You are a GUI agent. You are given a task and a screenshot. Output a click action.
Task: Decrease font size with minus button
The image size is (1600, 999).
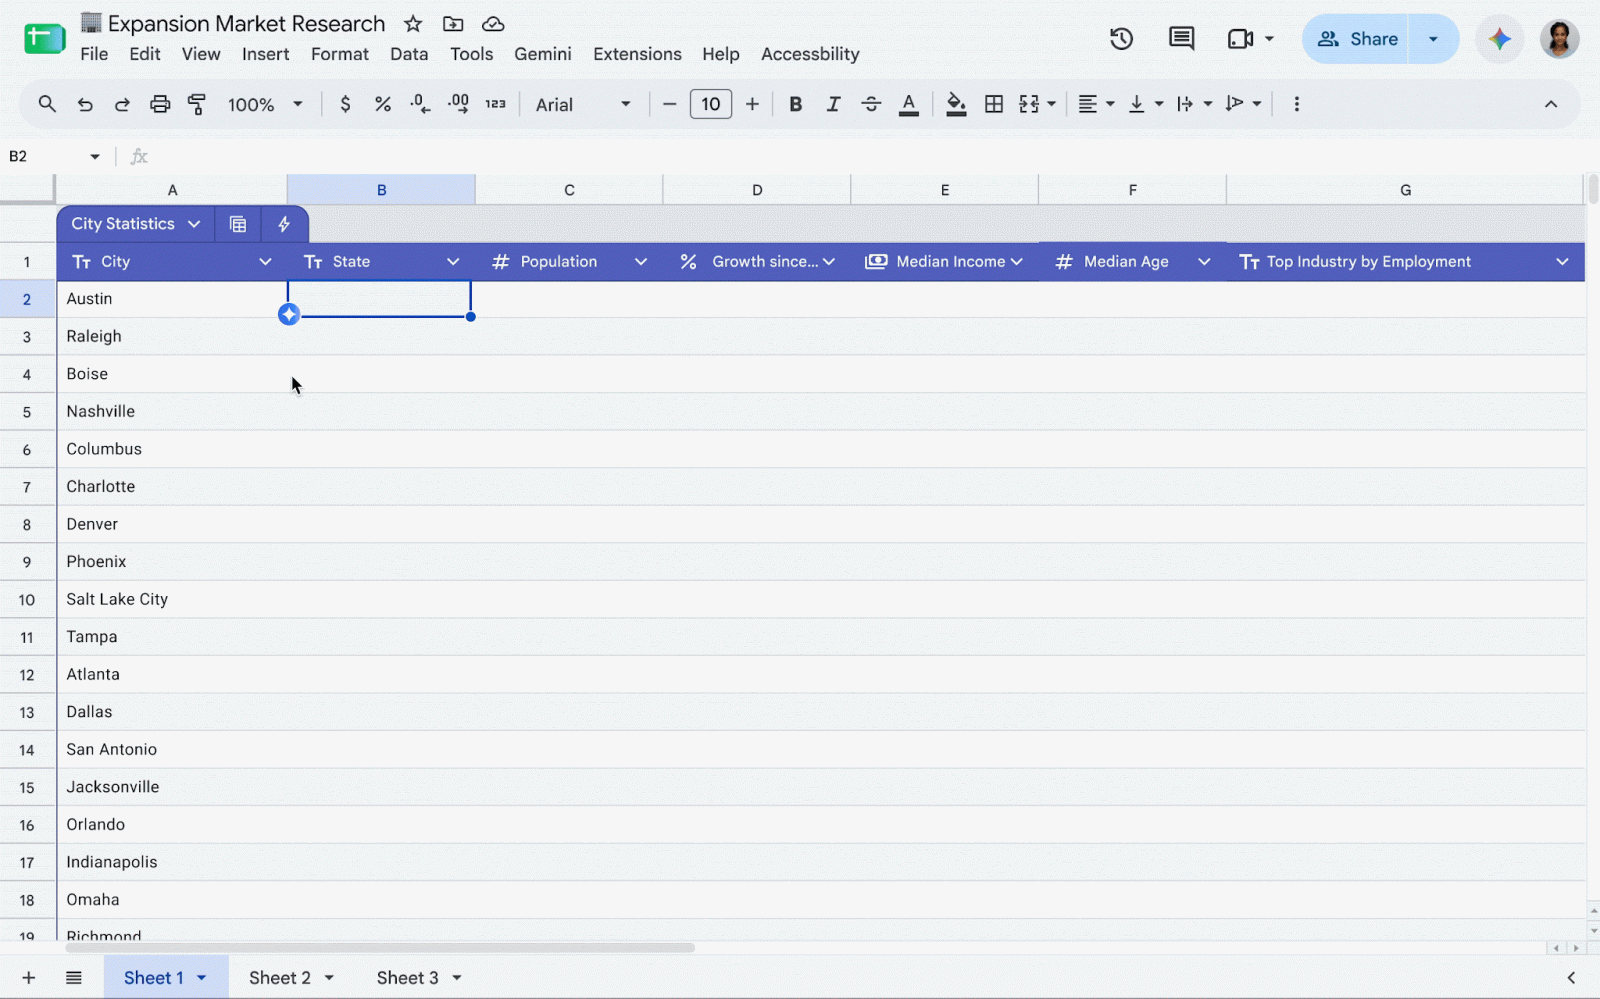point(669,104)
